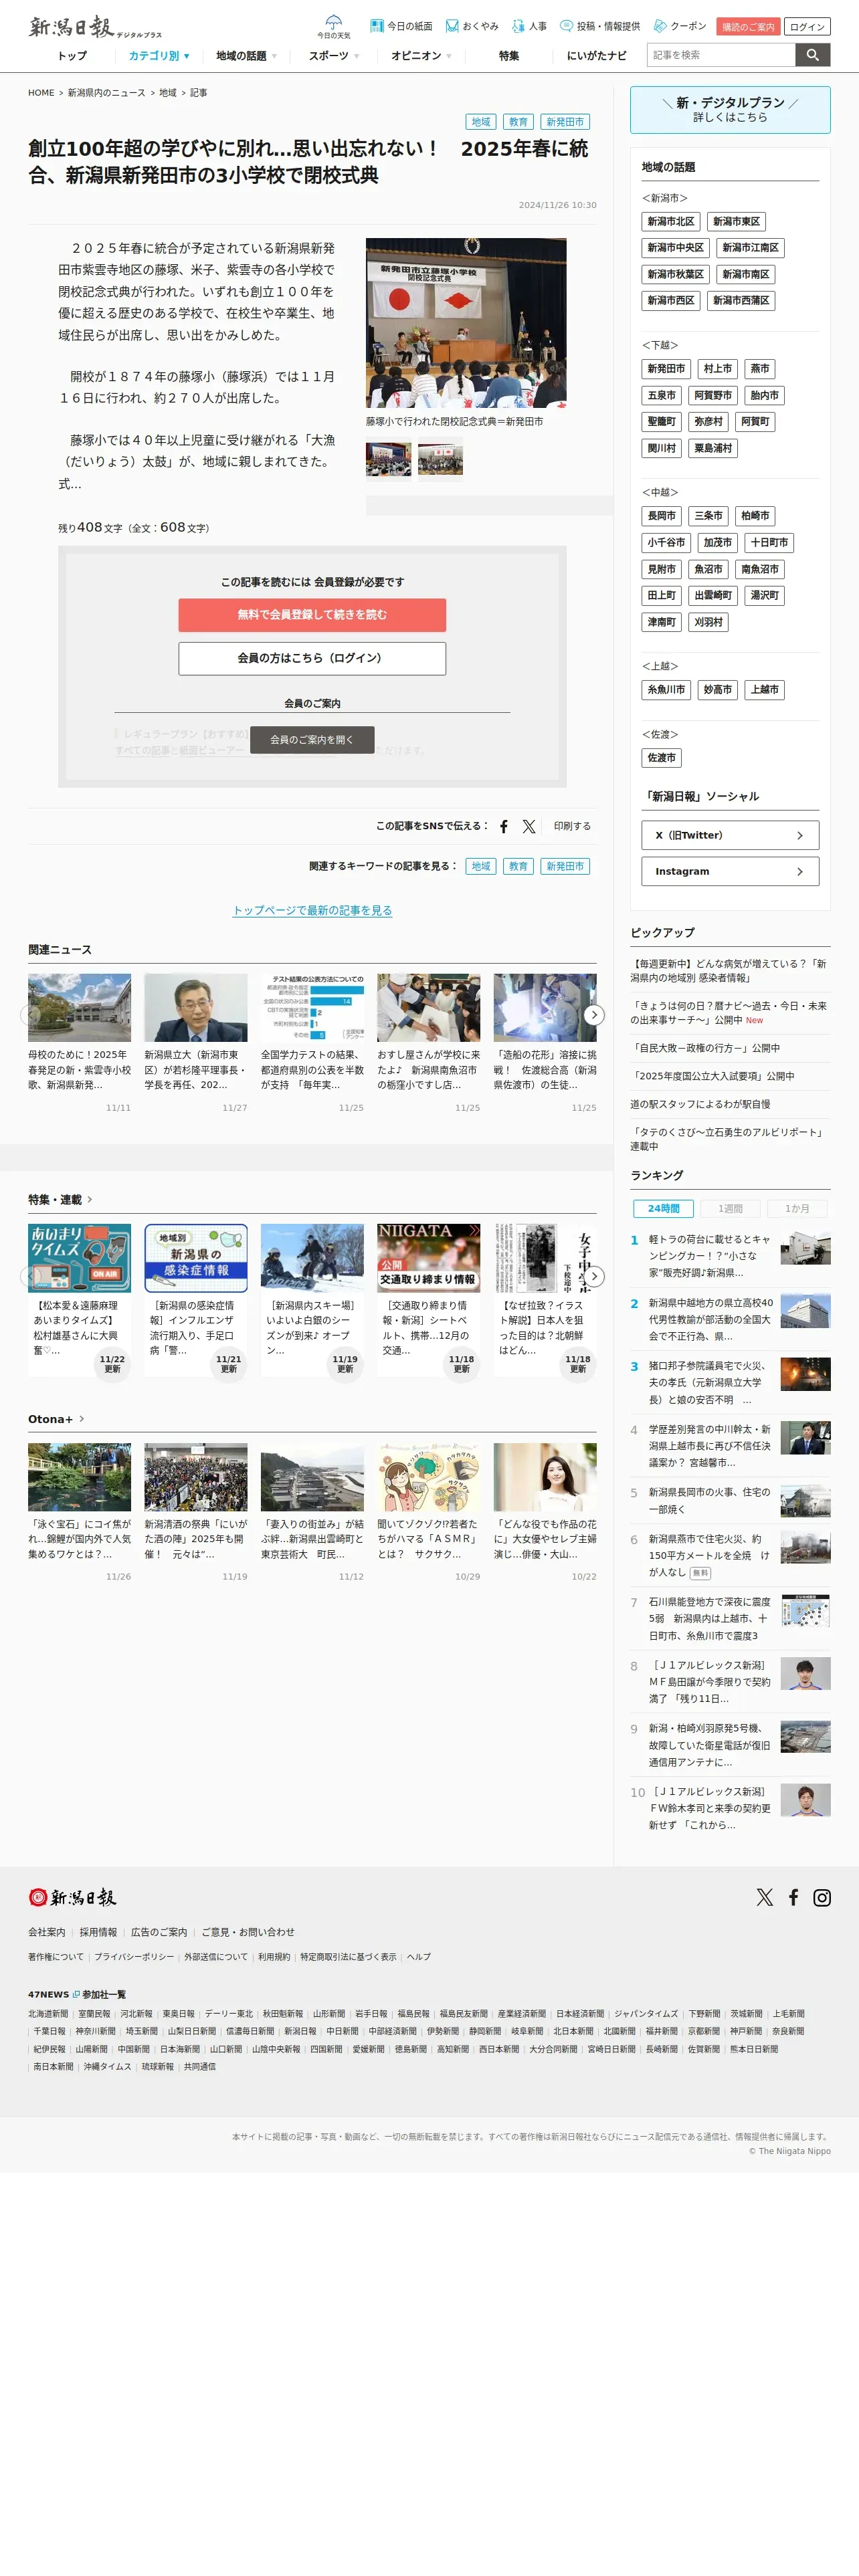Image resolution: width=859 pixels, height=2576 pixels.
Task: Open 今日の紙面 newspaper icon link
Action: 401,26
